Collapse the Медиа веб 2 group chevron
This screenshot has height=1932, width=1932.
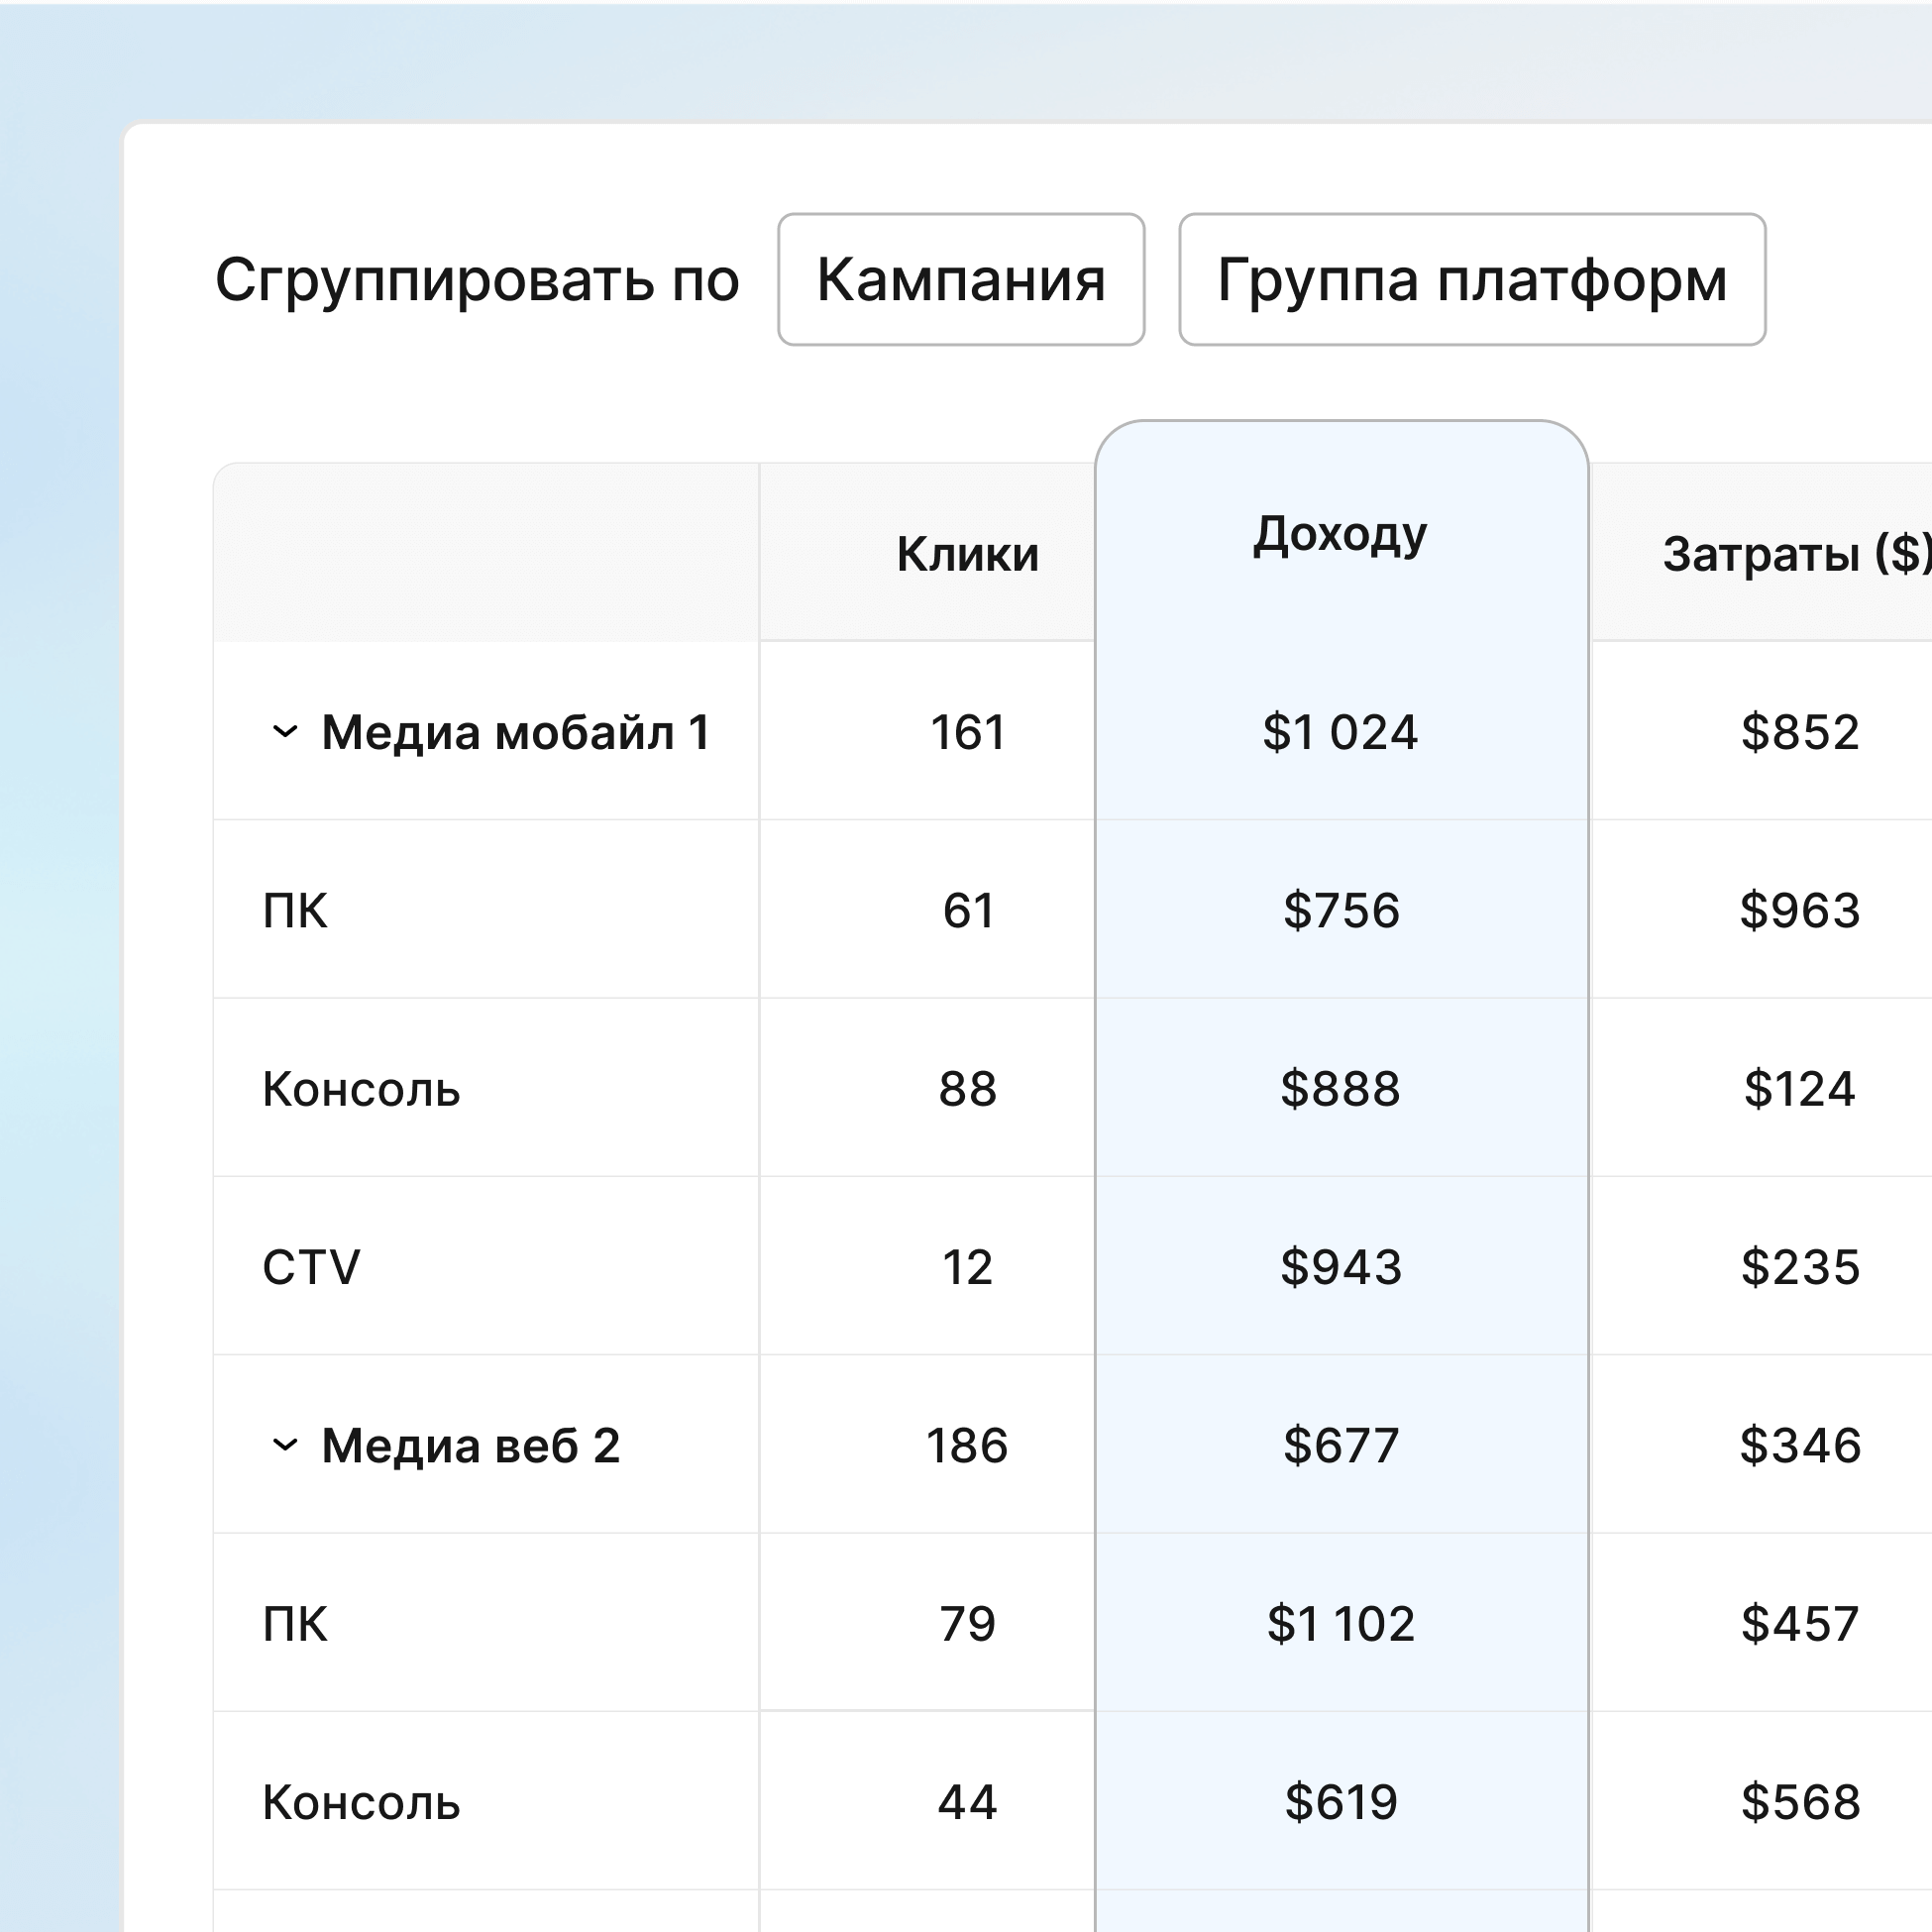285,1445
